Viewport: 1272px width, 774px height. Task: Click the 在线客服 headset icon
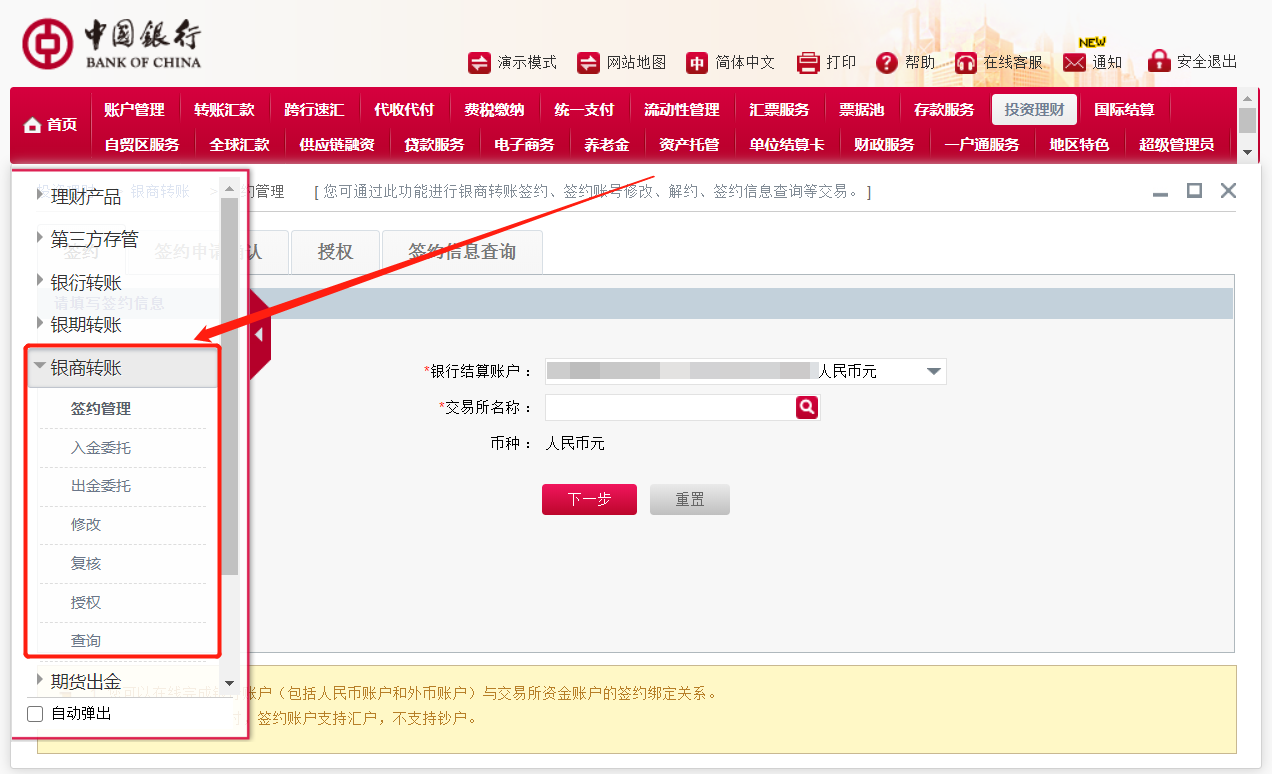965,62
